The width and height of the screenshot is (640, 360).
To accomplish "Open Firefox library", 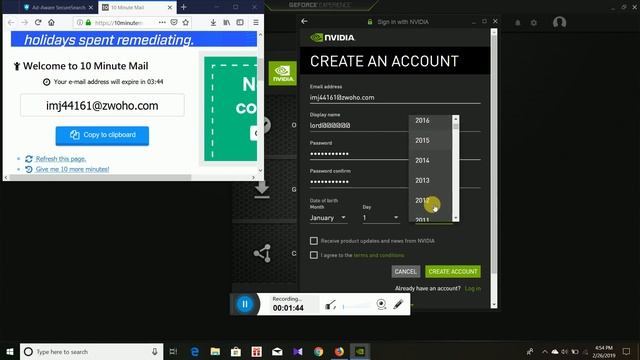I will (x=227, y=23).
